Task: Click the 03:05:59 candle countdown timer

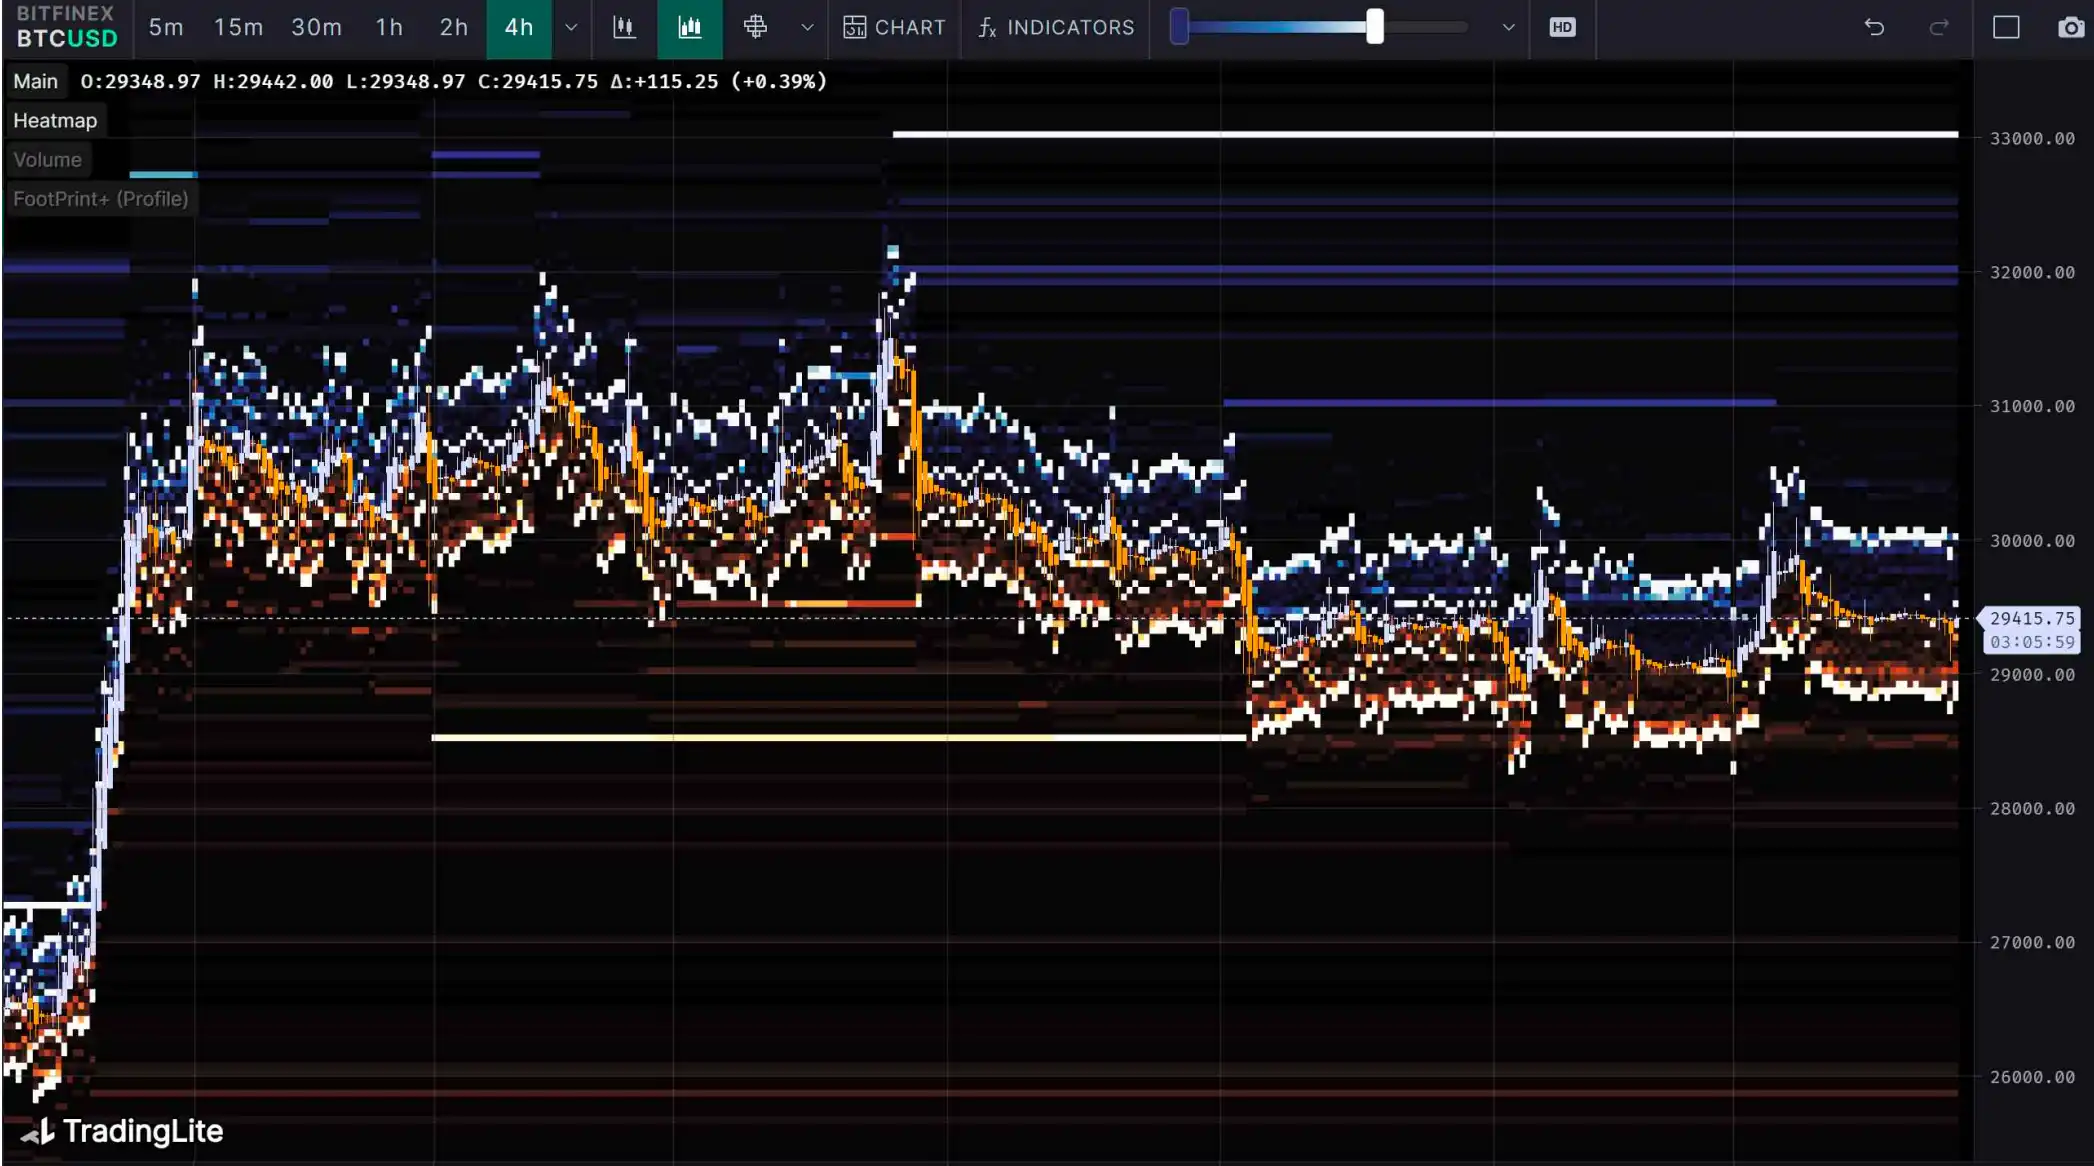Action: coord(2032,642)
